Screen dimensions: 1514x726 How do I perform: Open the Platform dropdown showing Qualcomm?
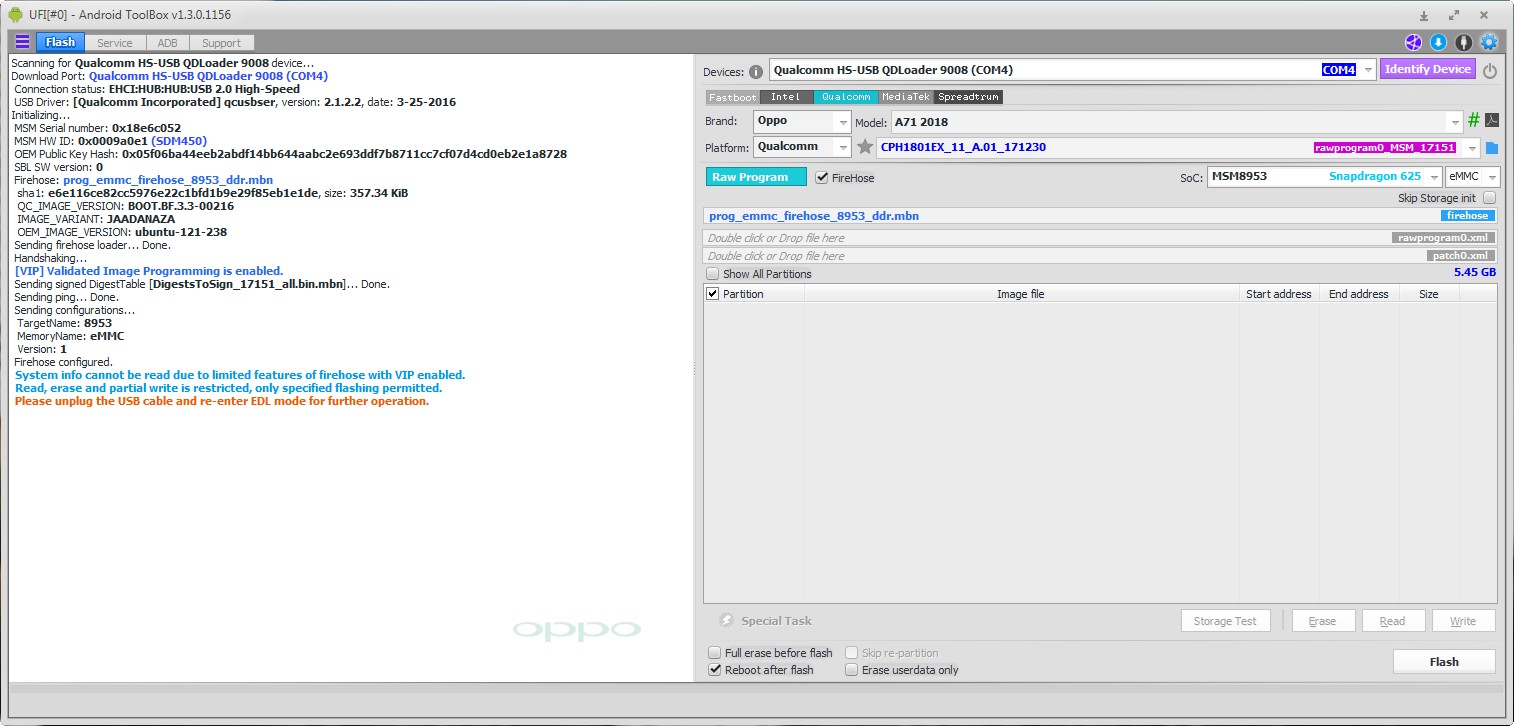coord(843,147)
